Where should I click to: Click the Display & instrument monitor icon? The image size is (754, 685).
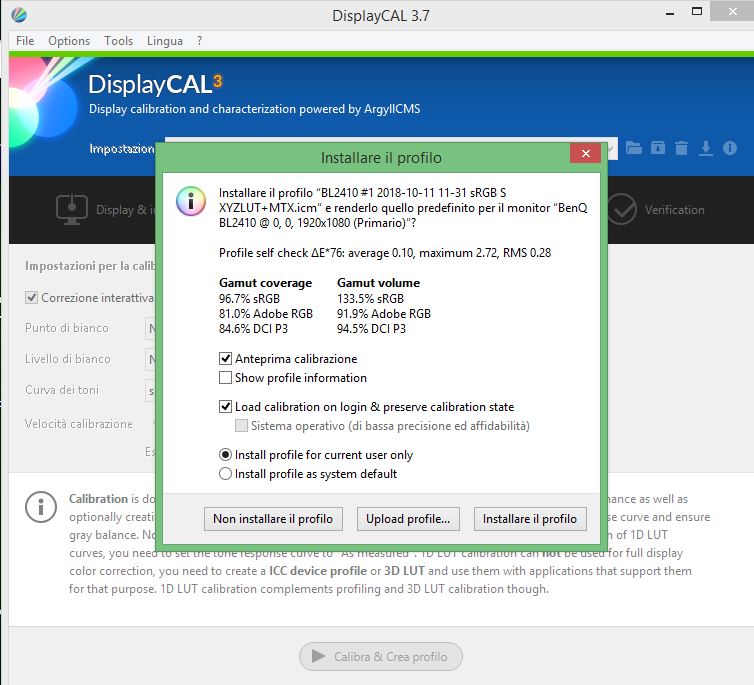click(72, 209)
